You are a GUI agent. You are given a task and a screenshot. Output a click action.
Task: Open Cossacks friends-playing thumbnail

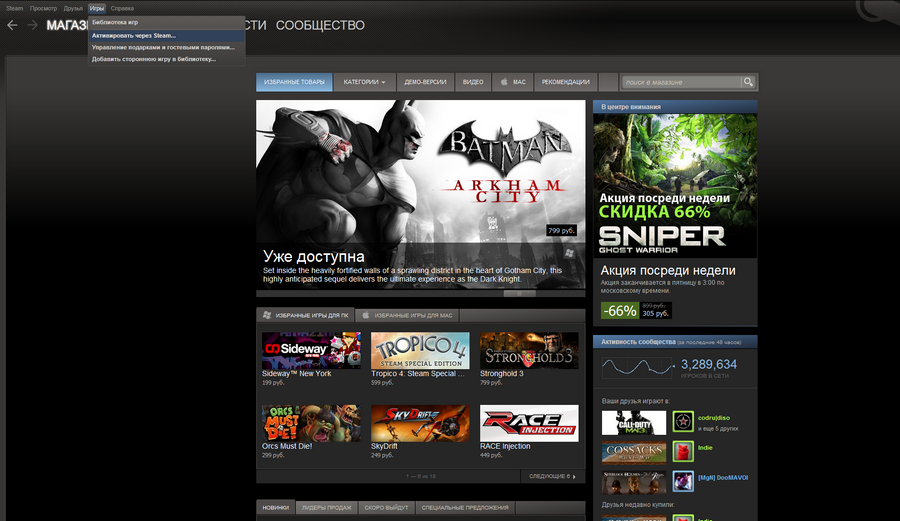tap(634, 453)
